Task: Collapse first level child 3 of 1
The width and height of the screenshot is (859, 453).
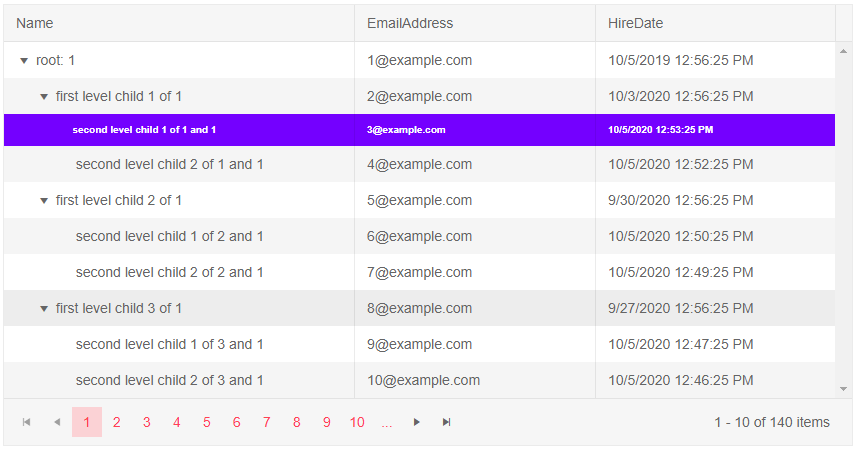Action: pos(44,309)
